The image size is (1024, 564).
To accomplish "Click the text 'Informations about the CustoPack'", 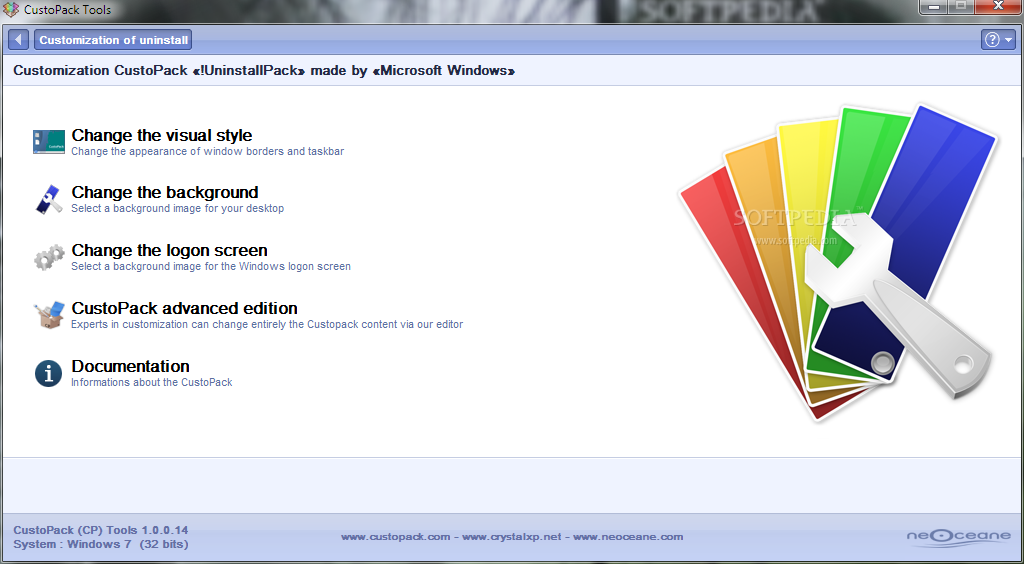I will [x=152, y=383].
